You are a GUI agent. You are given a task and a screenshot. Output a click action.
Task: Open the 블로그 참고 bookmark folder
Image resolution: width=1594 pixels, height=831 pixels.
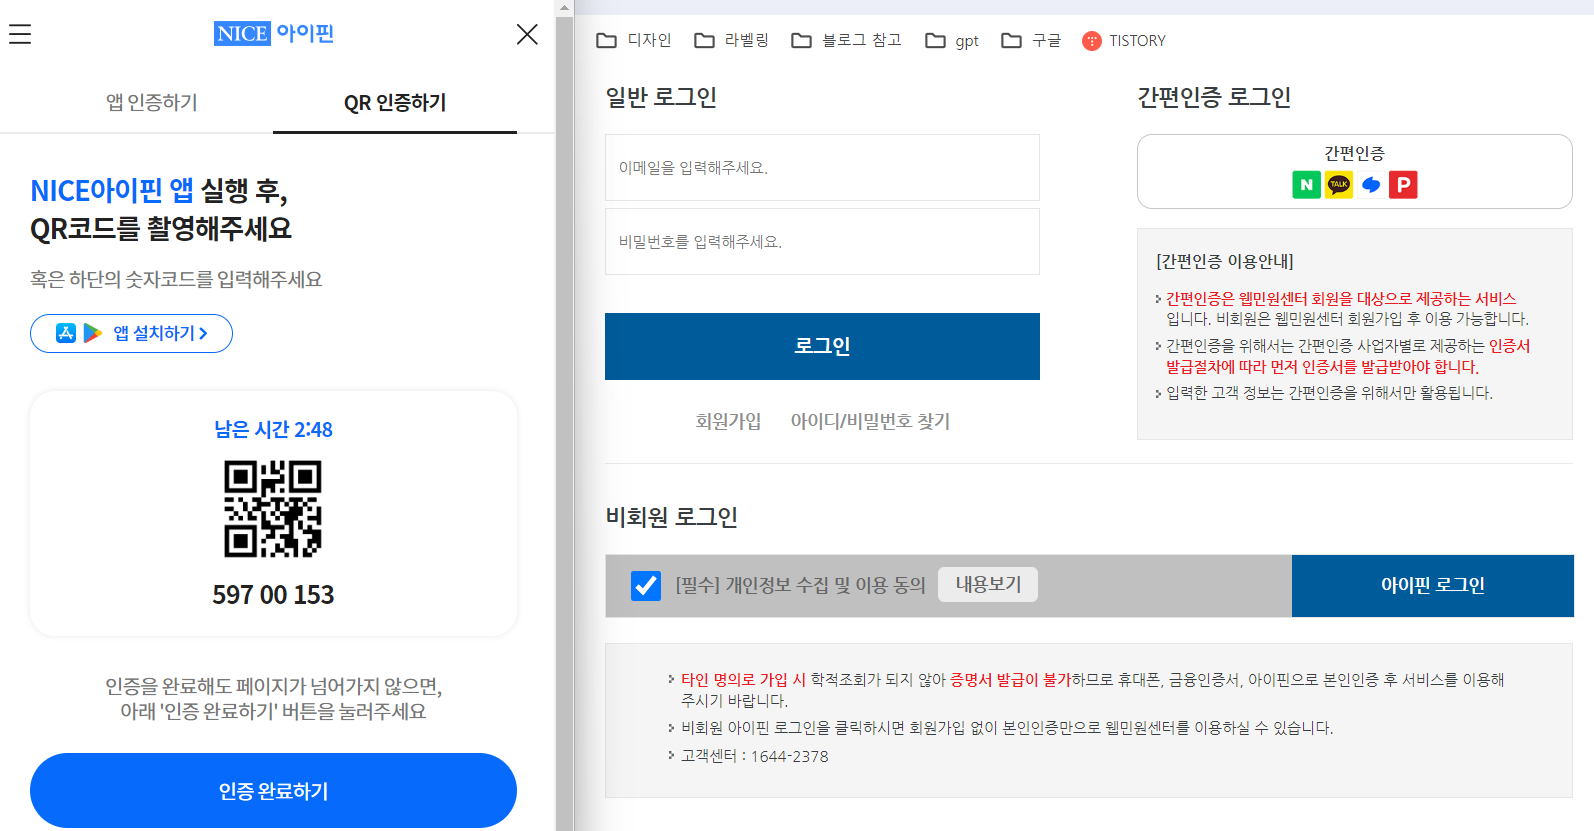coord(846,40)
